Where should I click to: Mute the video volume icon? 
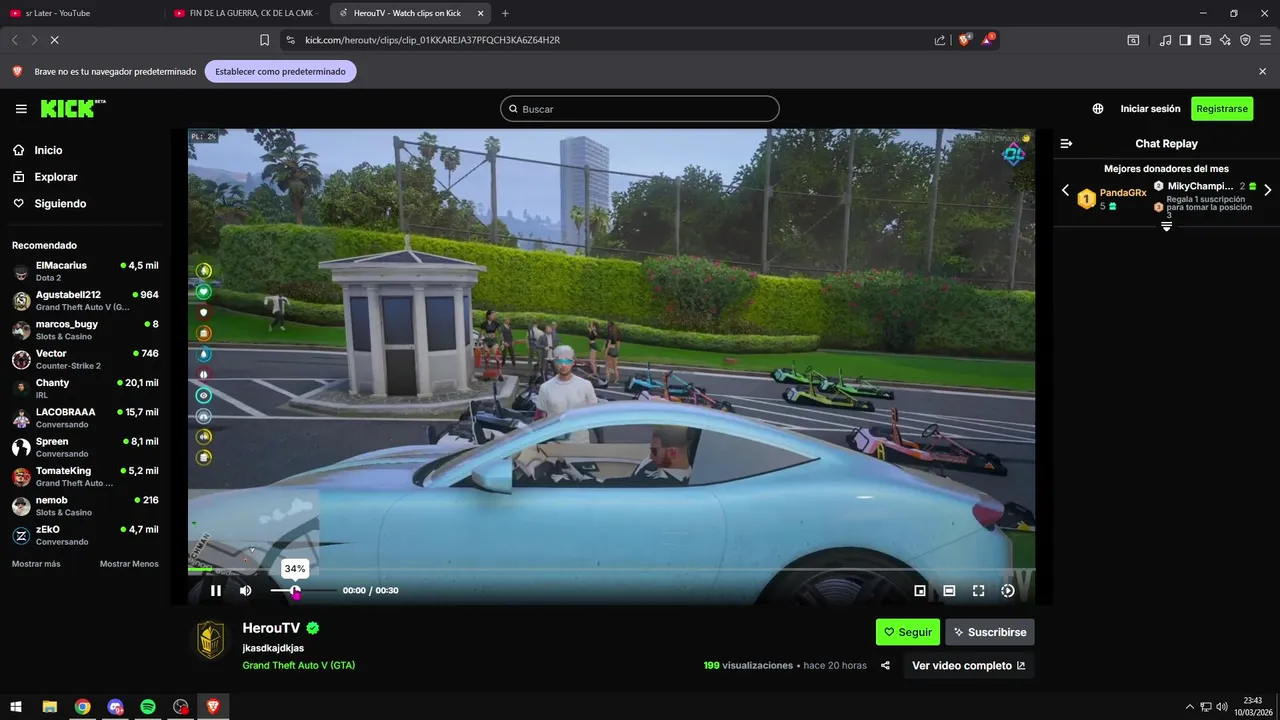point(246,591)
